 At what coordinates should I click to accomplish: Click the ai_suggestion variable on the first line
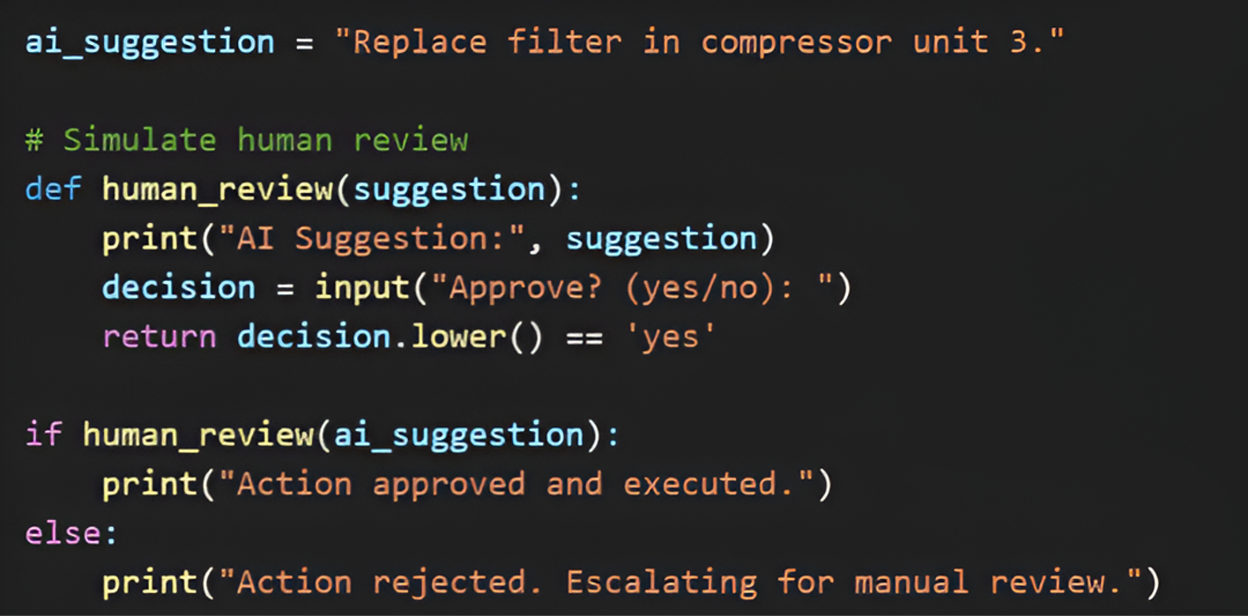(x=148, y=43)
